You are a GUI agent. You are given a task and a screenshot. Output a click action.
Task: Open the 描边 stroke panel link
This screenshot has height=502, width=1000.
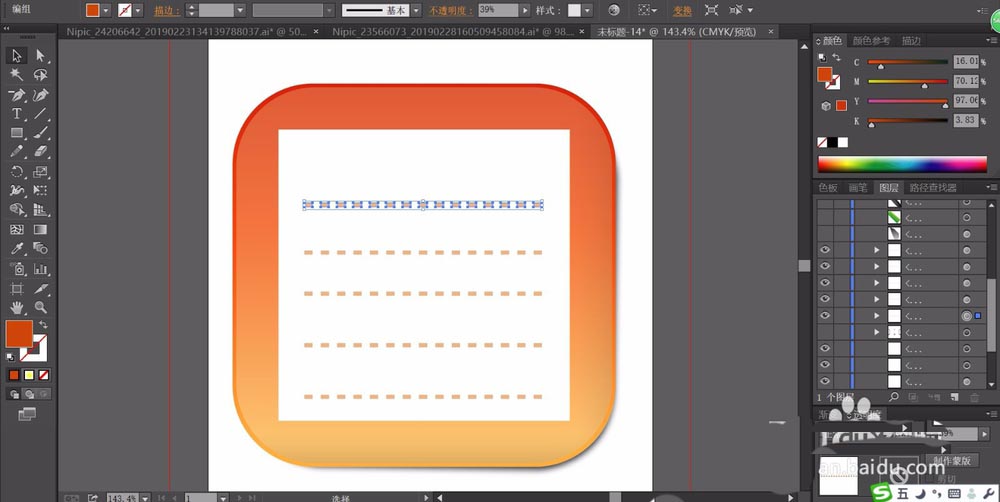point(167,11)
